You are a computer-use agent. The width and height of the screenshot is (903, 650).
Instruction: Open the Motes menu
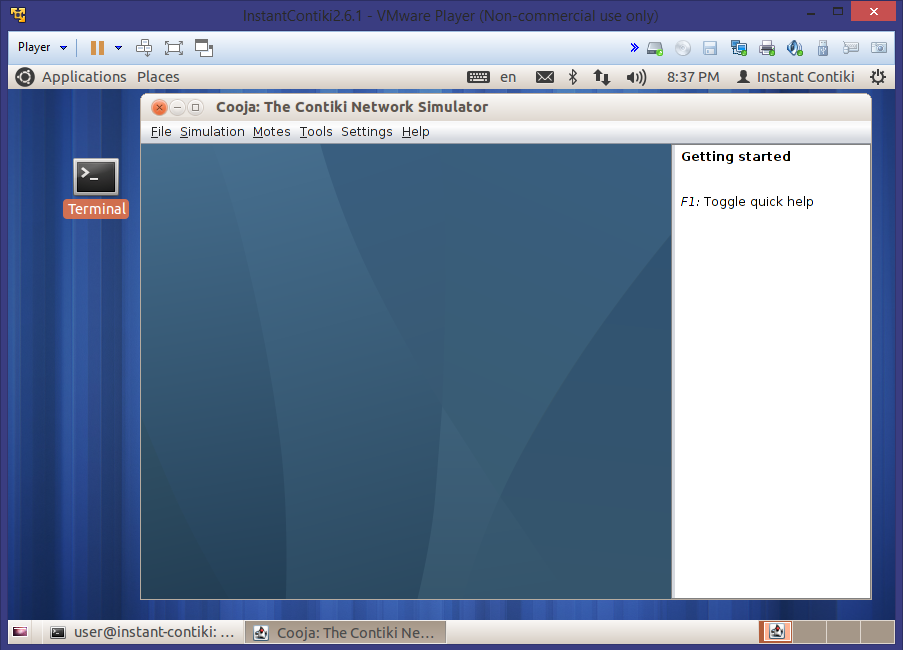coord(271,132)
